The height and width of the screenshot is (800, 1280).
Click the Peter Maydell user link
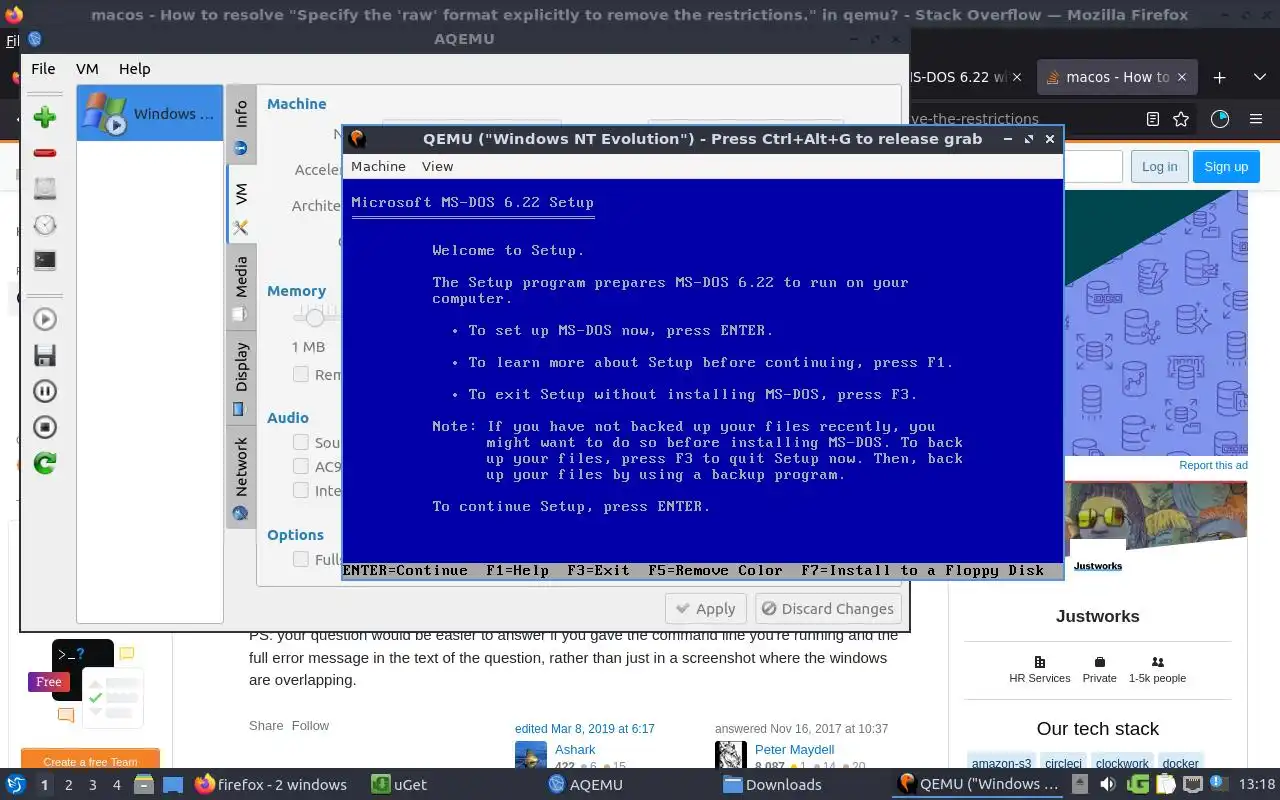coord(794,749)
